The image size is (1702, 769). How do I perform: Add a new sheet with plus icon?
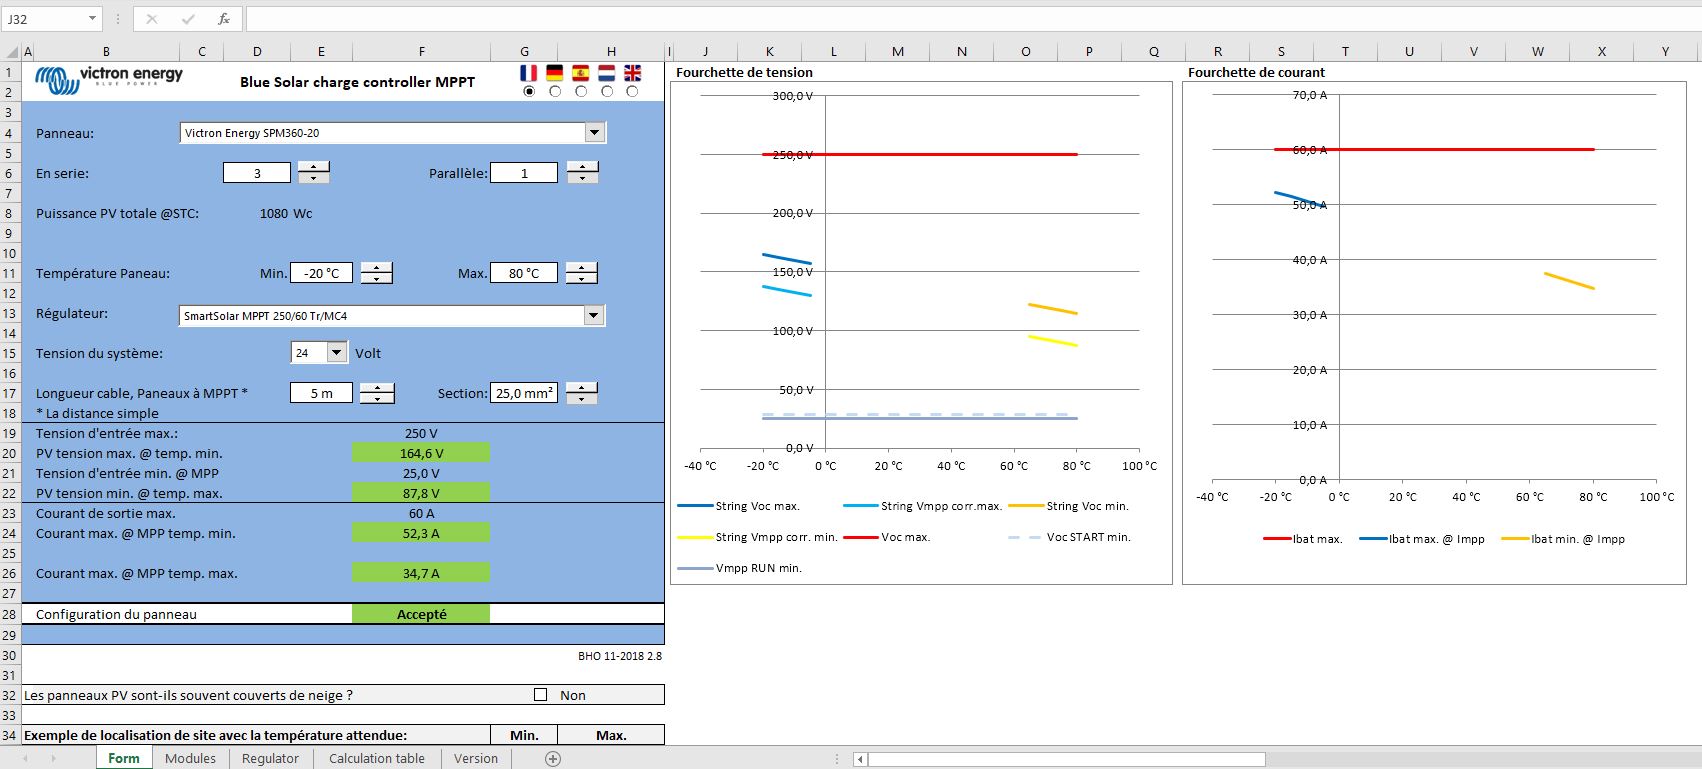click(553, 759)
